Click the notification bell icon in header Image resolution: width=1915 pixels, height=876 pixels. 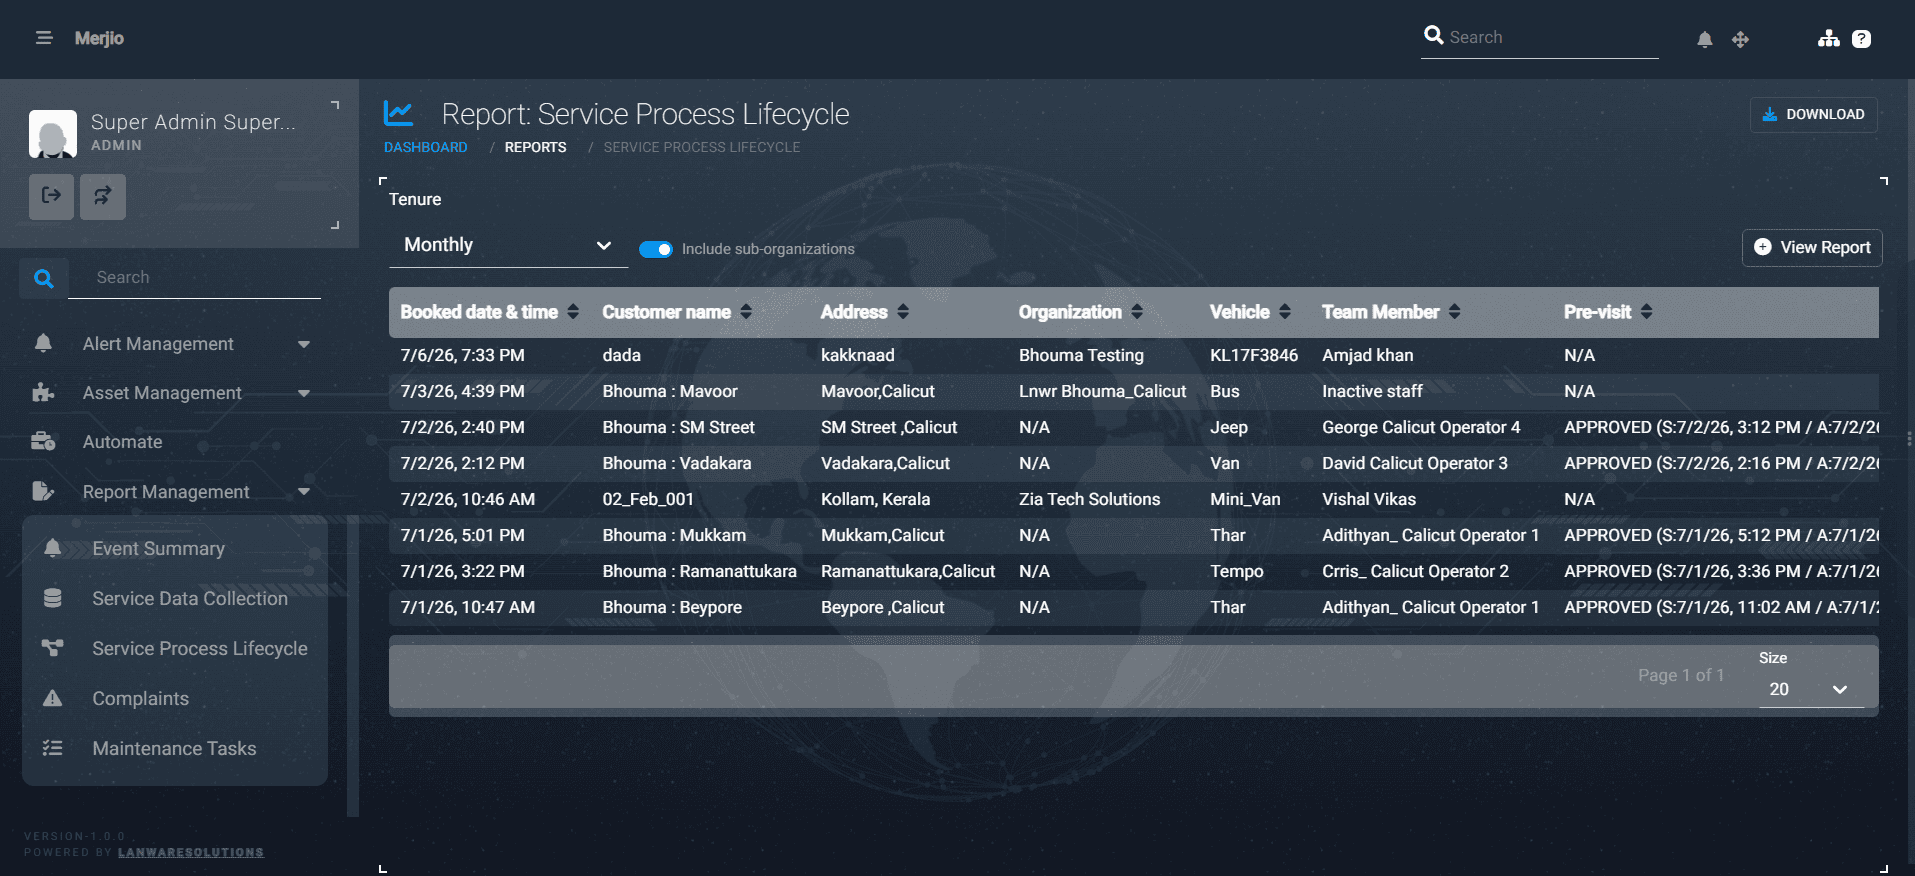coord(1705,39)
